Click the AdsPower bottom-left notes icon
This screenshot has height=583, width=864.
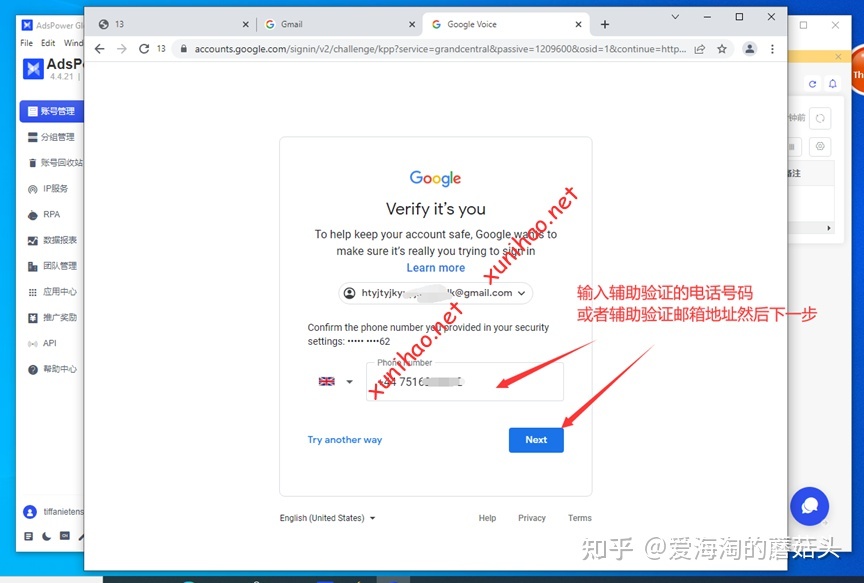29,536
